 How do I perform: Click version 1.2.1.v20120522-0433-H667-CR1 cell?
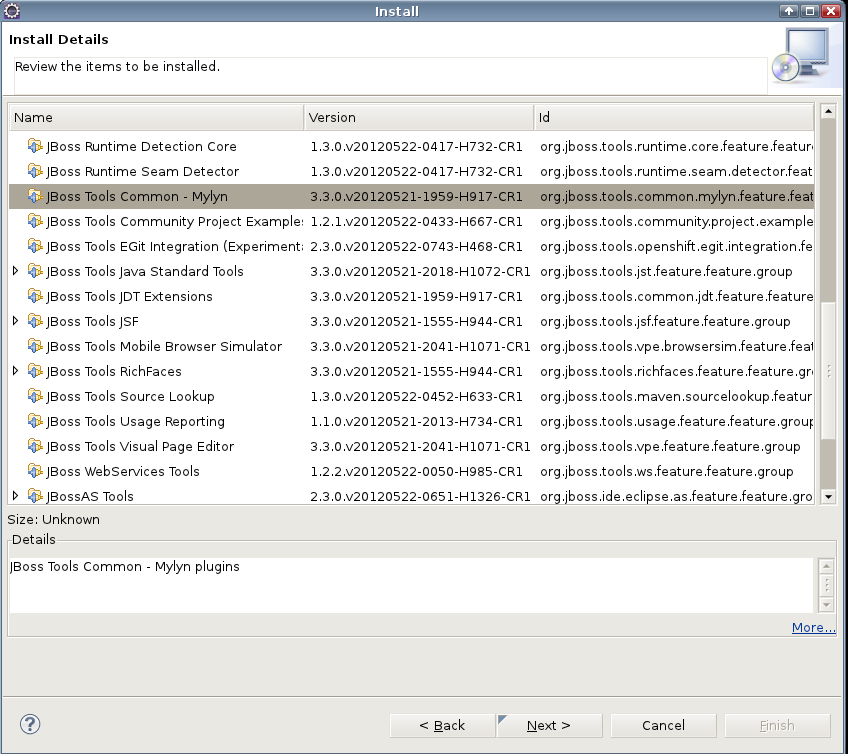[x=416, y=221]
